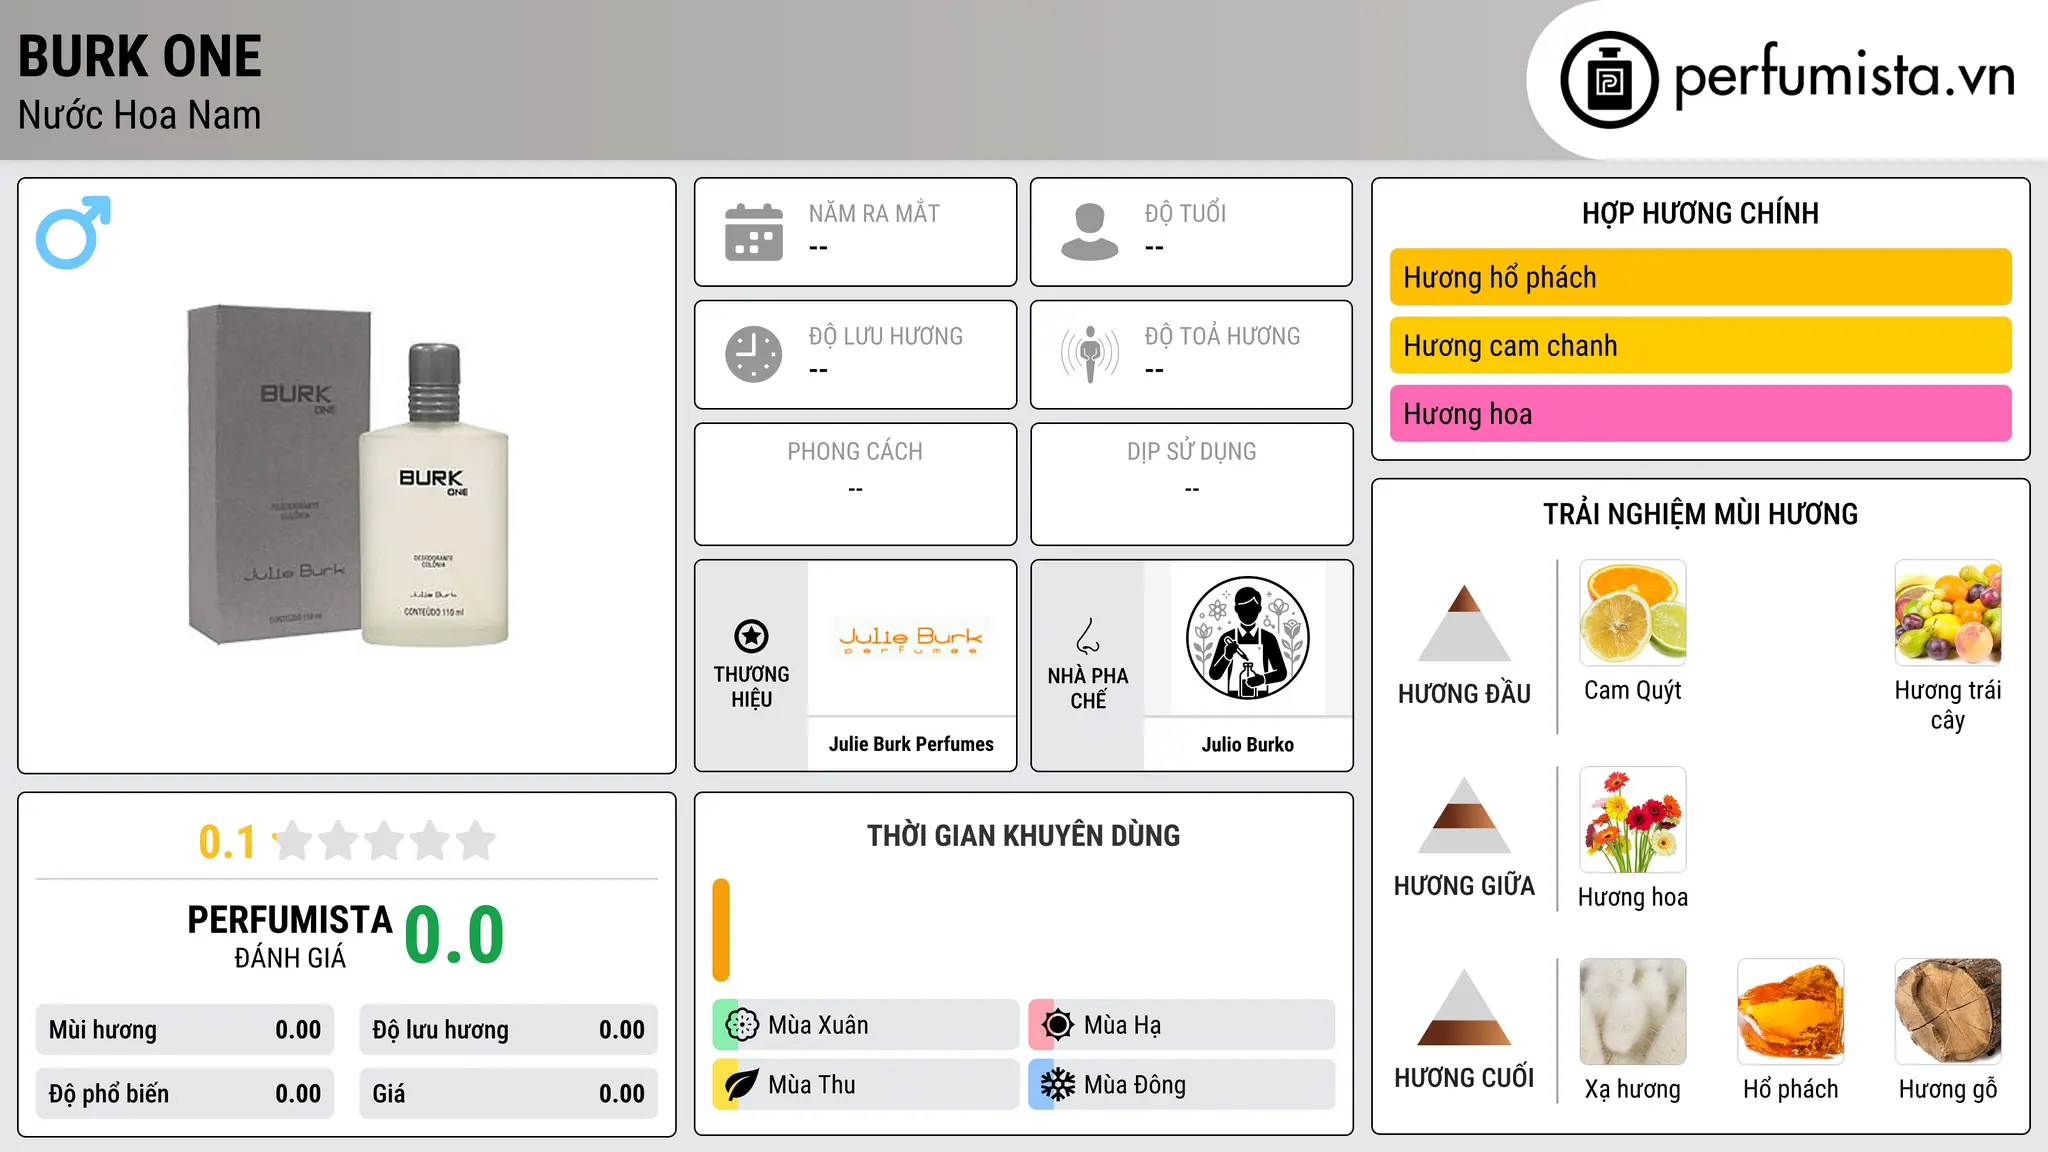This screenshot has width=2048, height=1152.
Task: Open the Julie Burk Perfumes brand link
Action: (911, 744)
